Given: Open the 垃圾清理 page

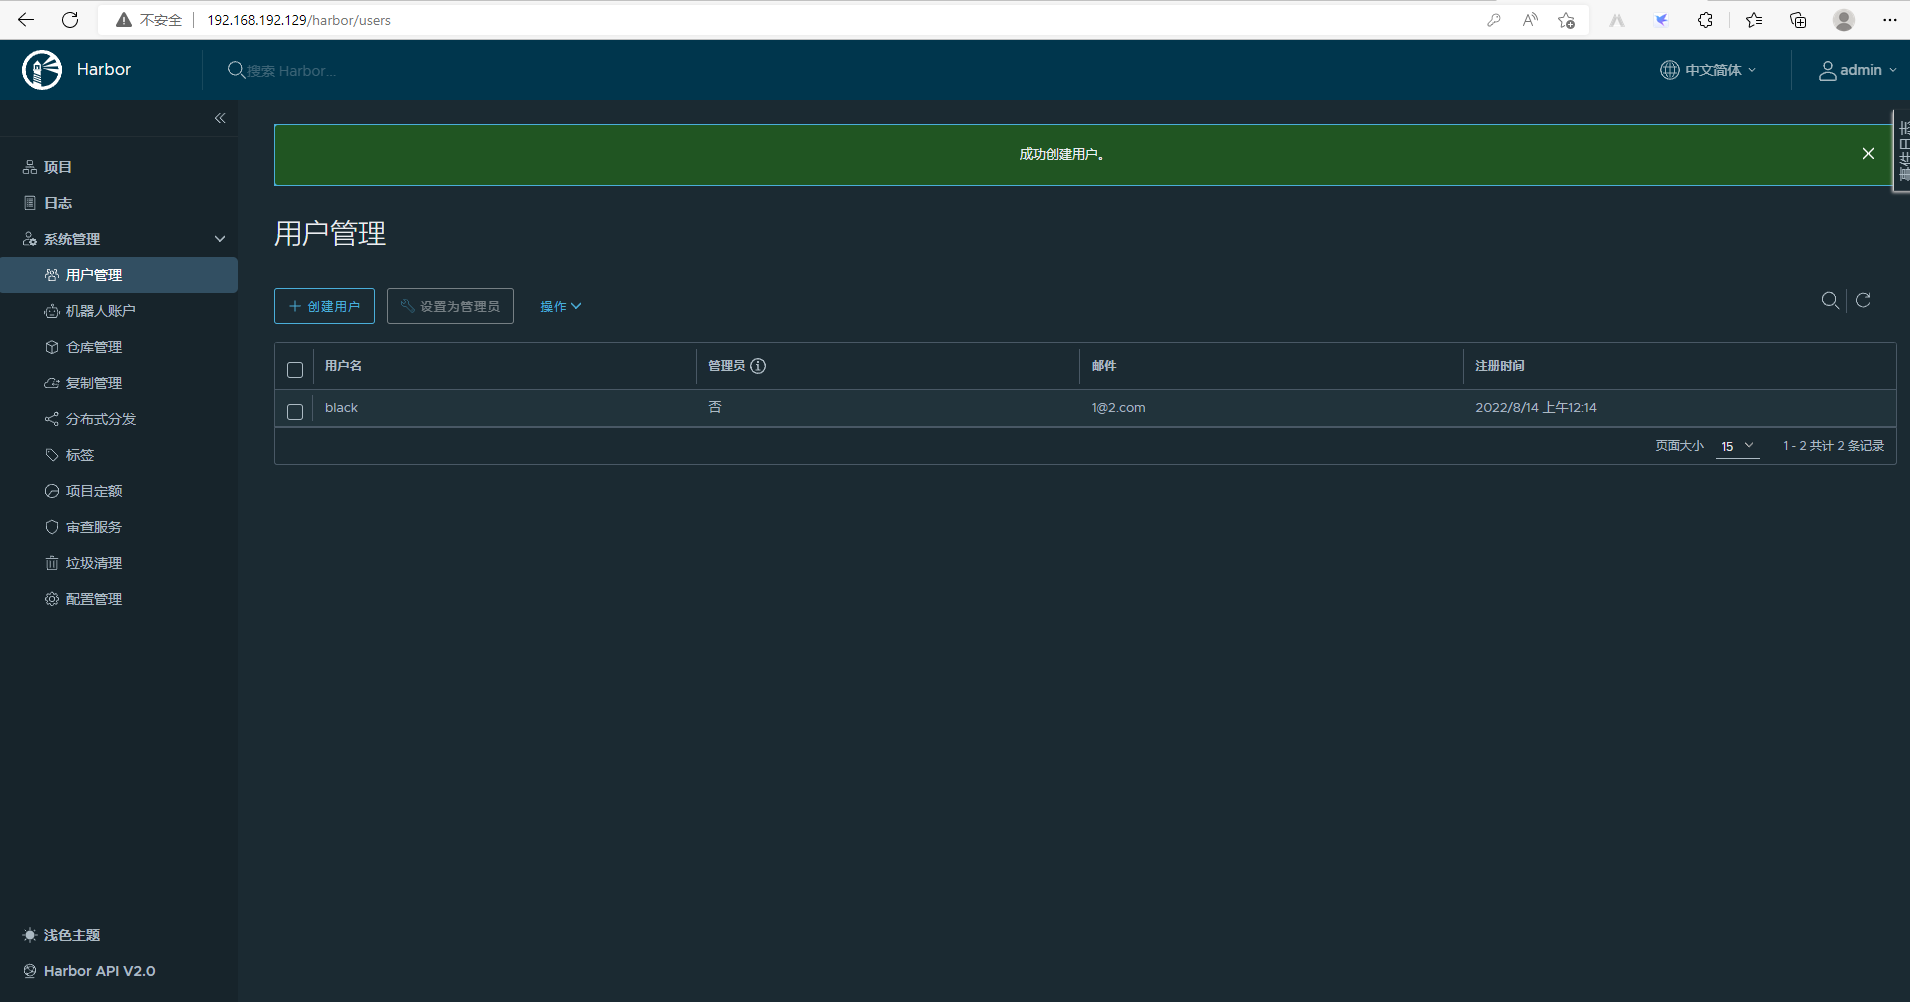Looking at the screenshot, I should 94,562.
